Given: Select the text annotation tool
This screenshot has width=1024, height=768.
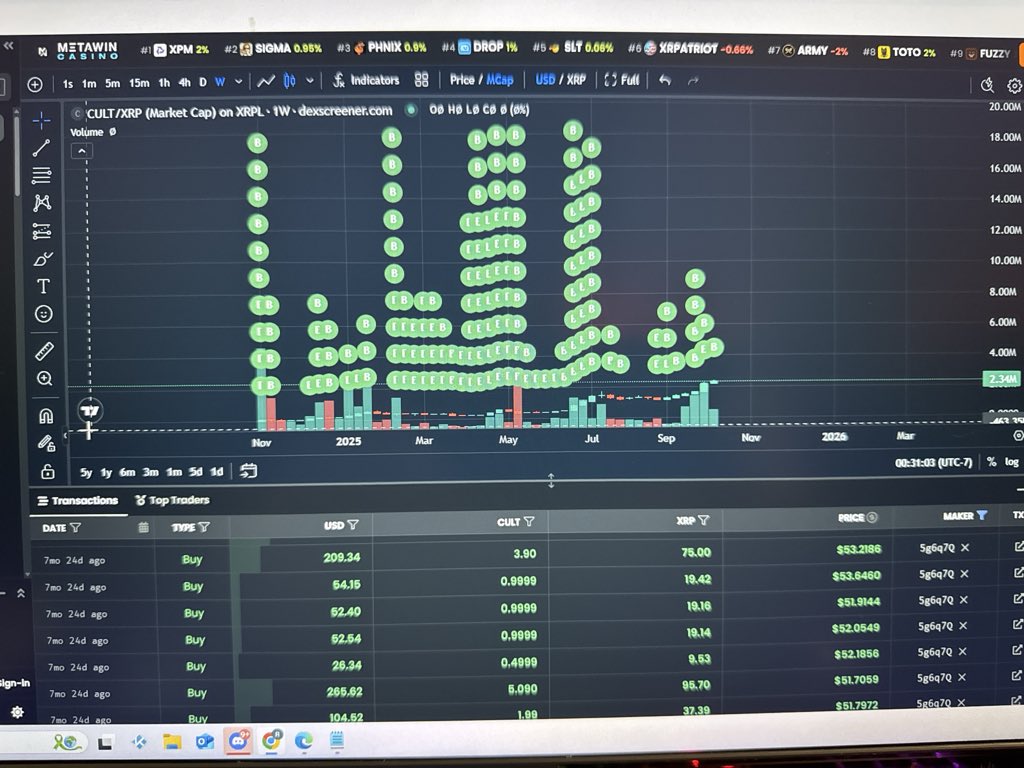Looking at the screenshot, I should pyautogui.click(x=42, y=285).
